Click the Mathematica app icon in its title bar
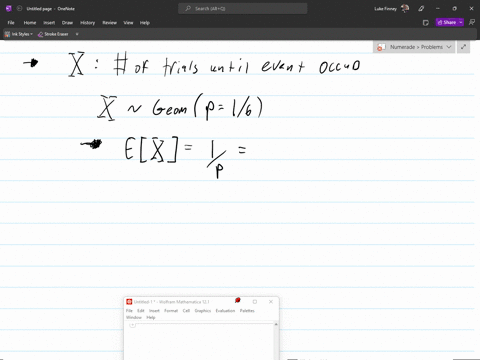Viewport: 480px width, 360px height. point(129,302)
